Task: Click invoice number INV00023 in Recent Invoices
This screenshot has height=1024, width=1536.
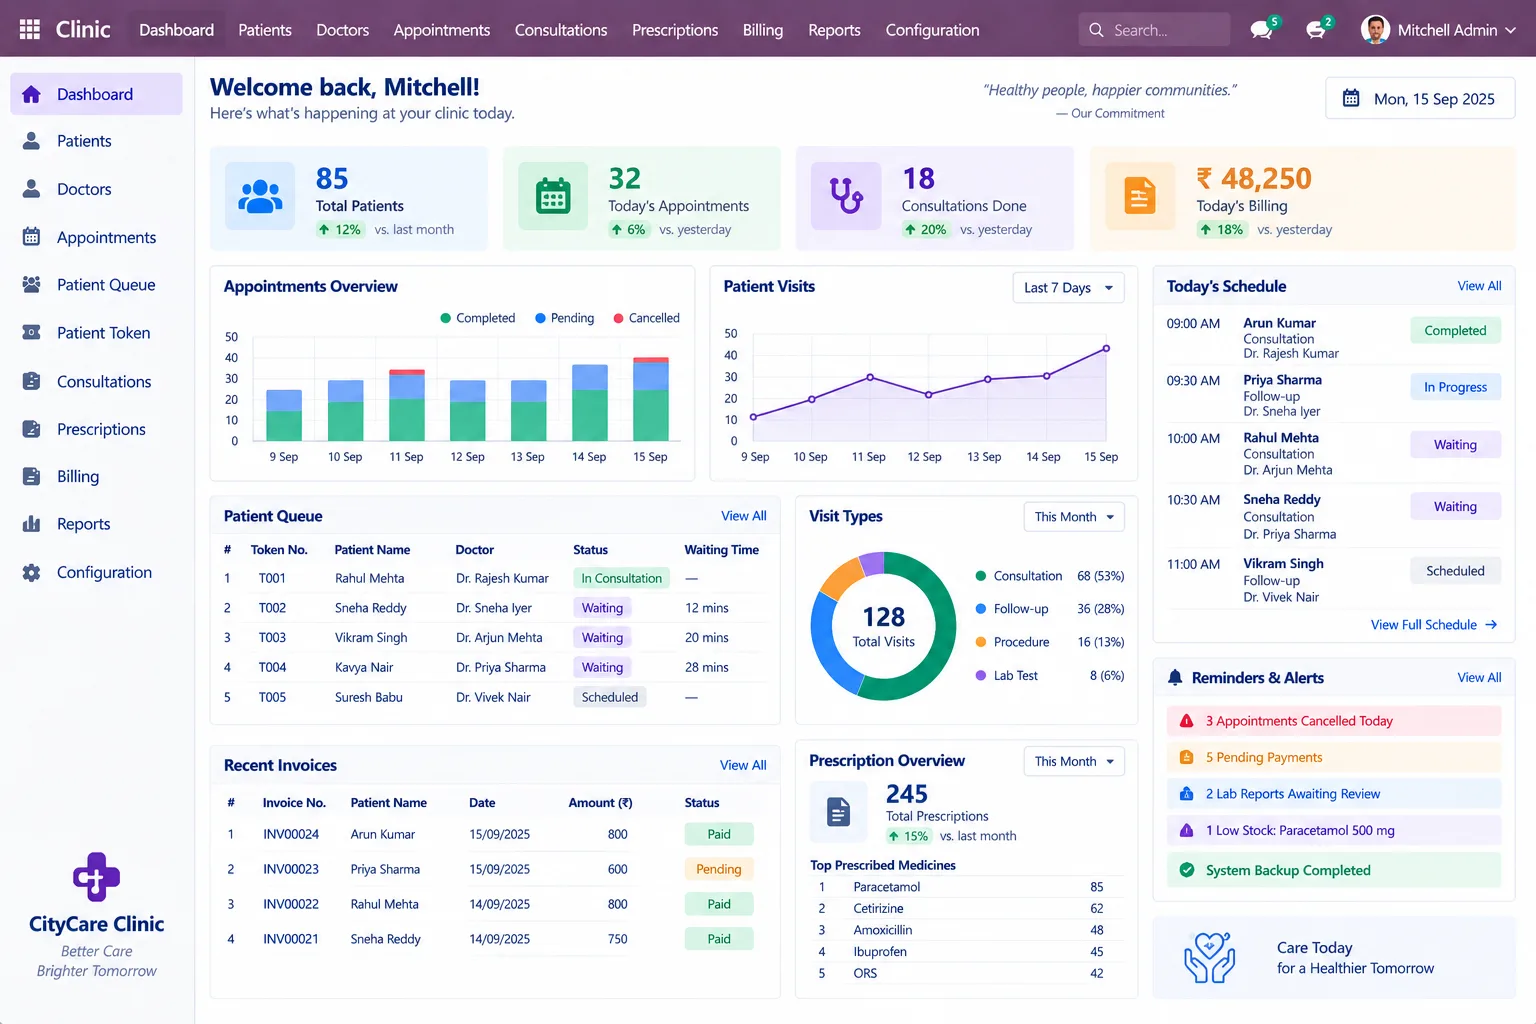Action: (x=291, y=870)
